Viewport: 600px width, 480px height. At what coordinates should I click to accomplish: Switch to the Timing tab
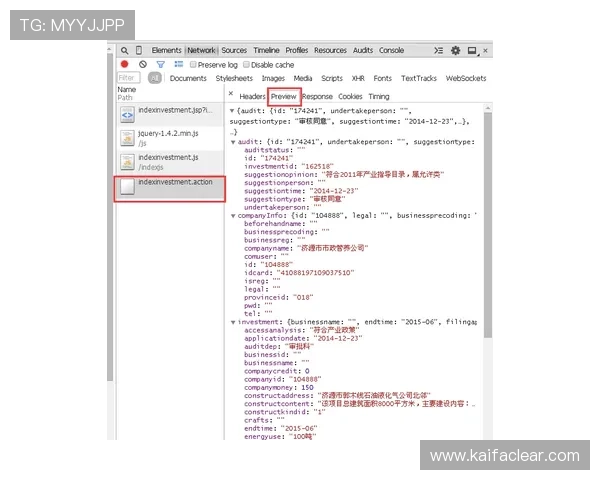379,96
